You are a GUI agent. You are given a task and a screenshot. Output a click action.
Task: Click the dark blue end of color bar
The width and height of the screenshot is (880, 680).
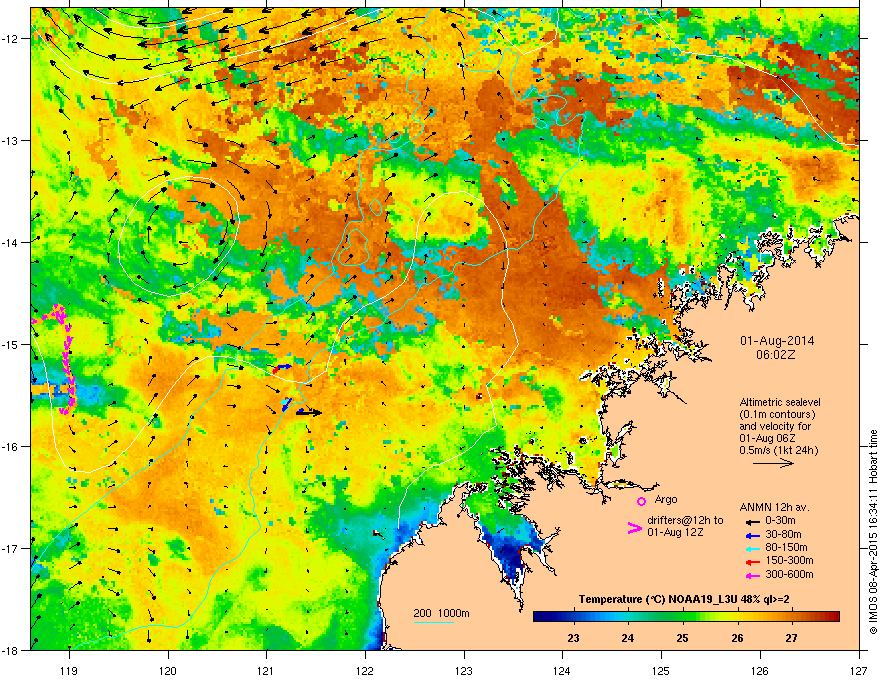click(x=540, y=617)
